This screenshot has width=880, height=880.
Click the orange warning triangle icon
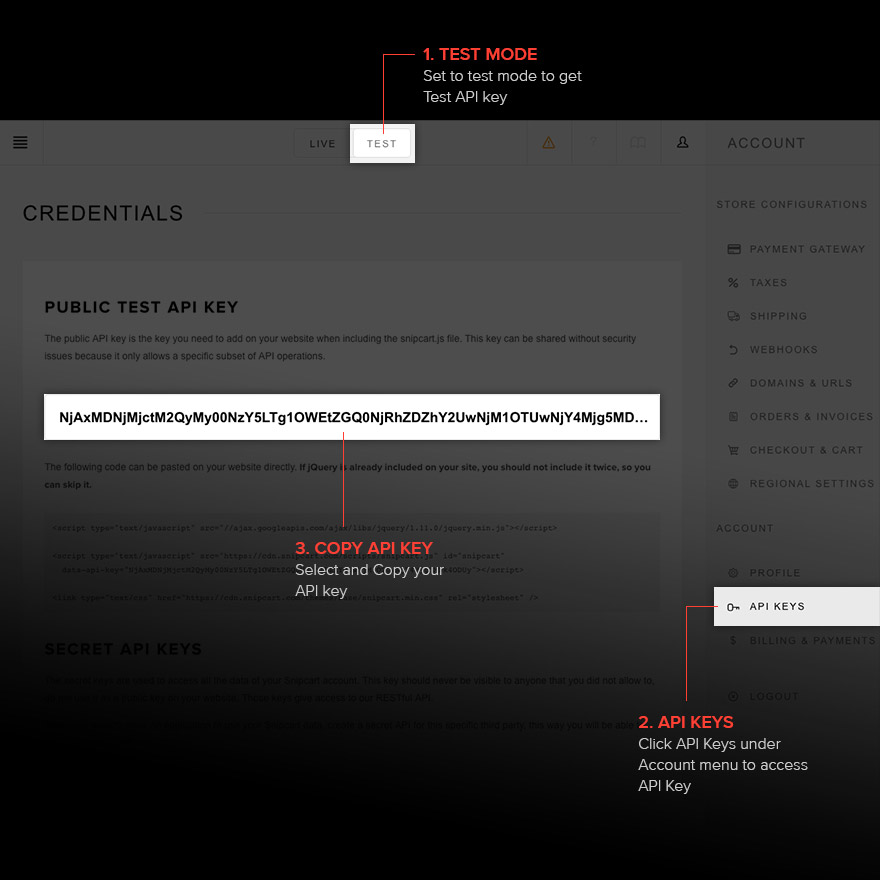click(548, 143)
